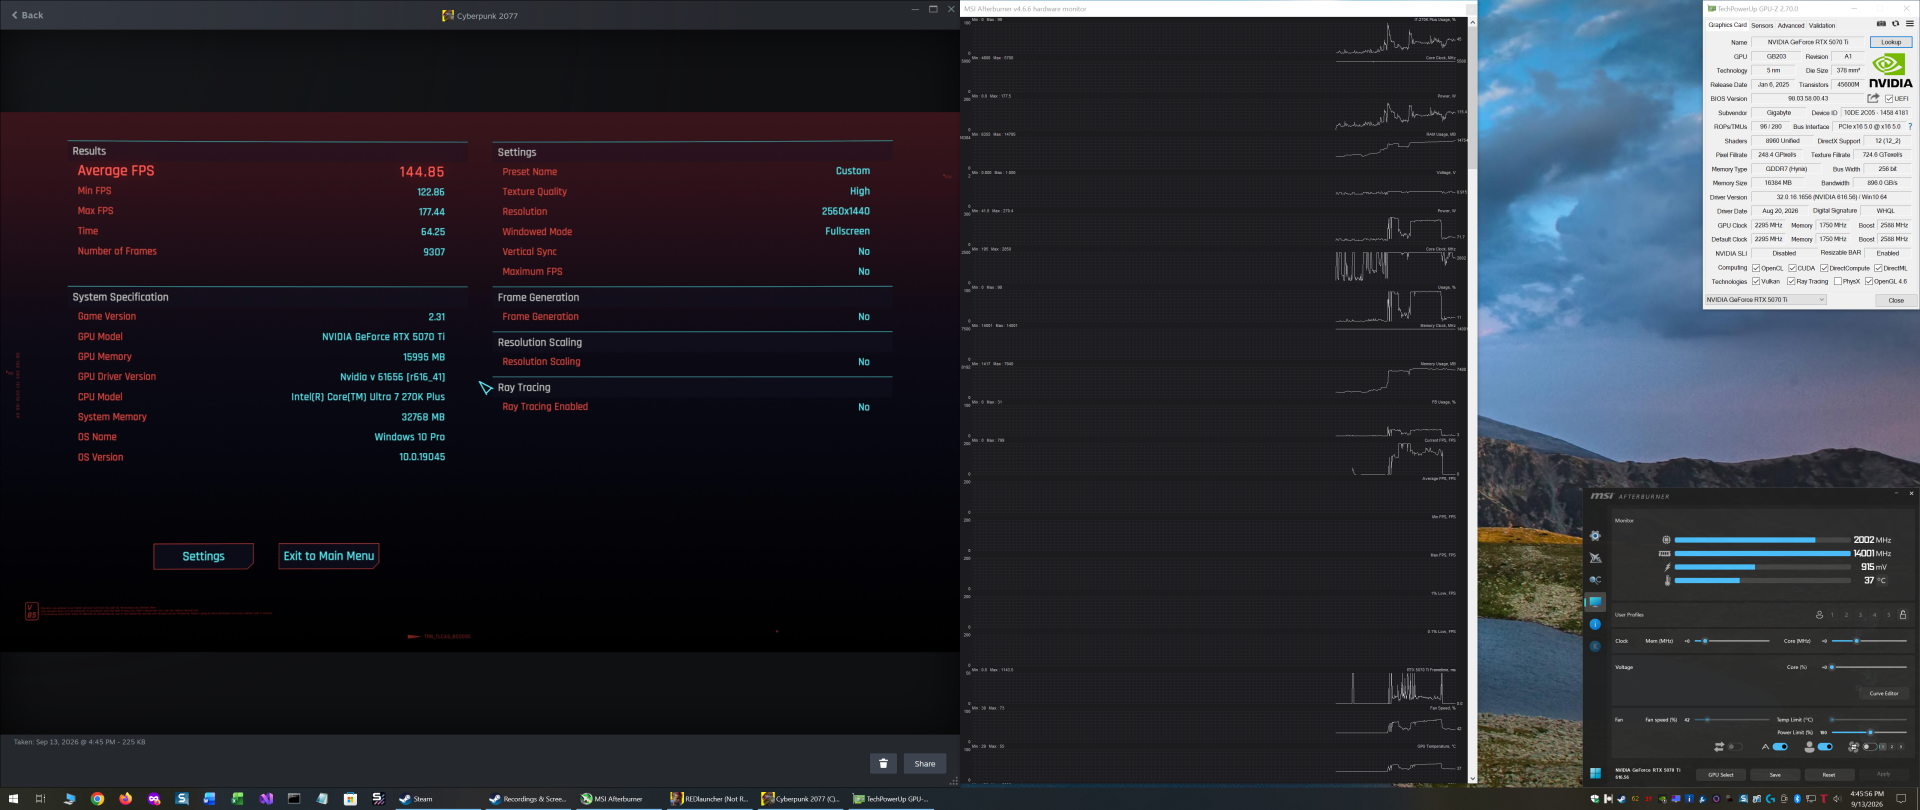This screenshot has height=810, width=1920.
Task: Open the Afterburner info icon
Action: (x=1595, y=624)
